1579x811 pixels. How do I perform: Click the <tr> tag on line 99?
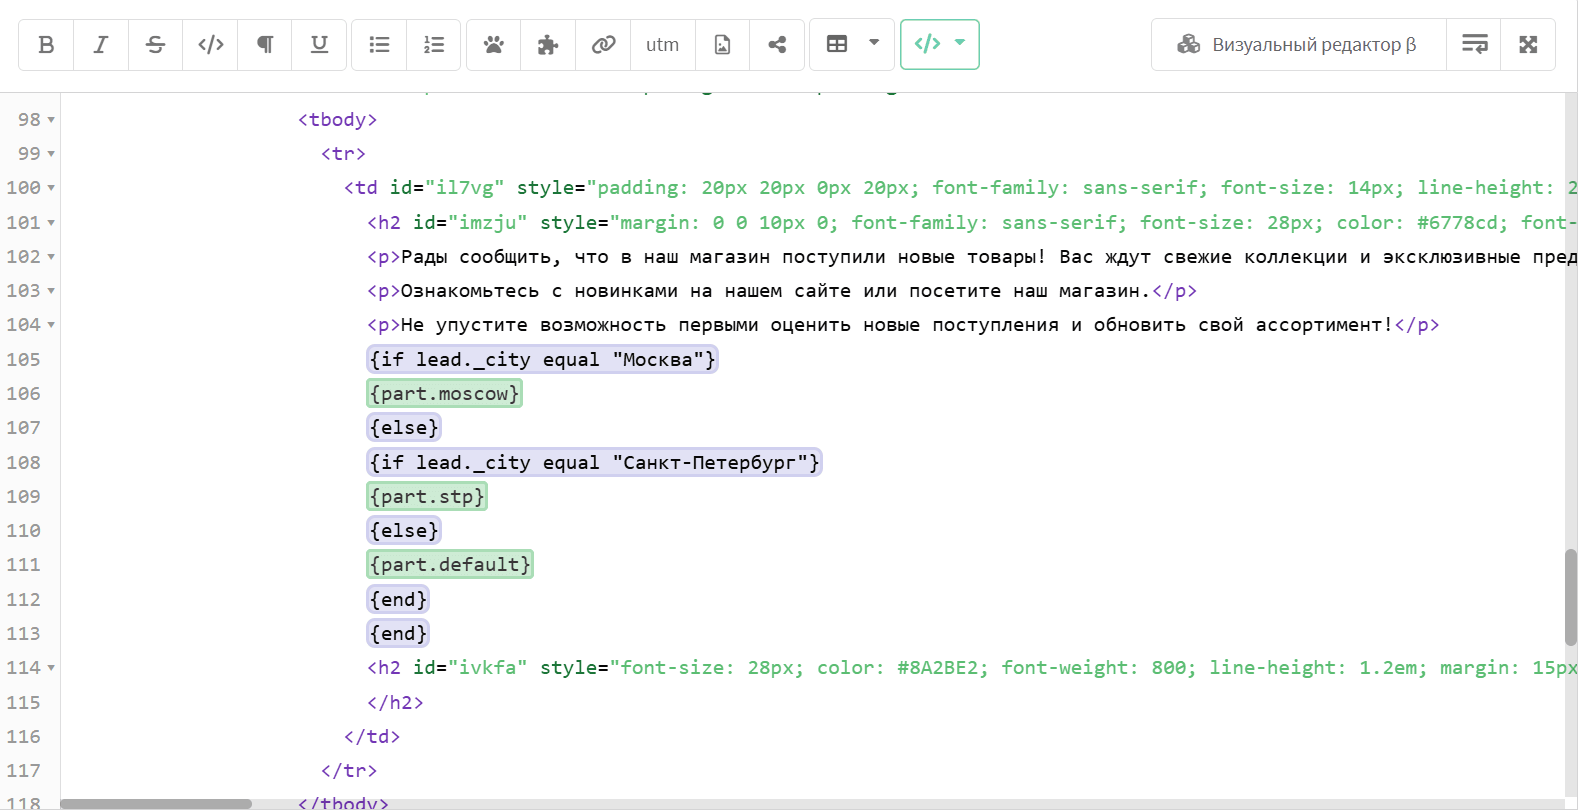click(x=343, y=154)
